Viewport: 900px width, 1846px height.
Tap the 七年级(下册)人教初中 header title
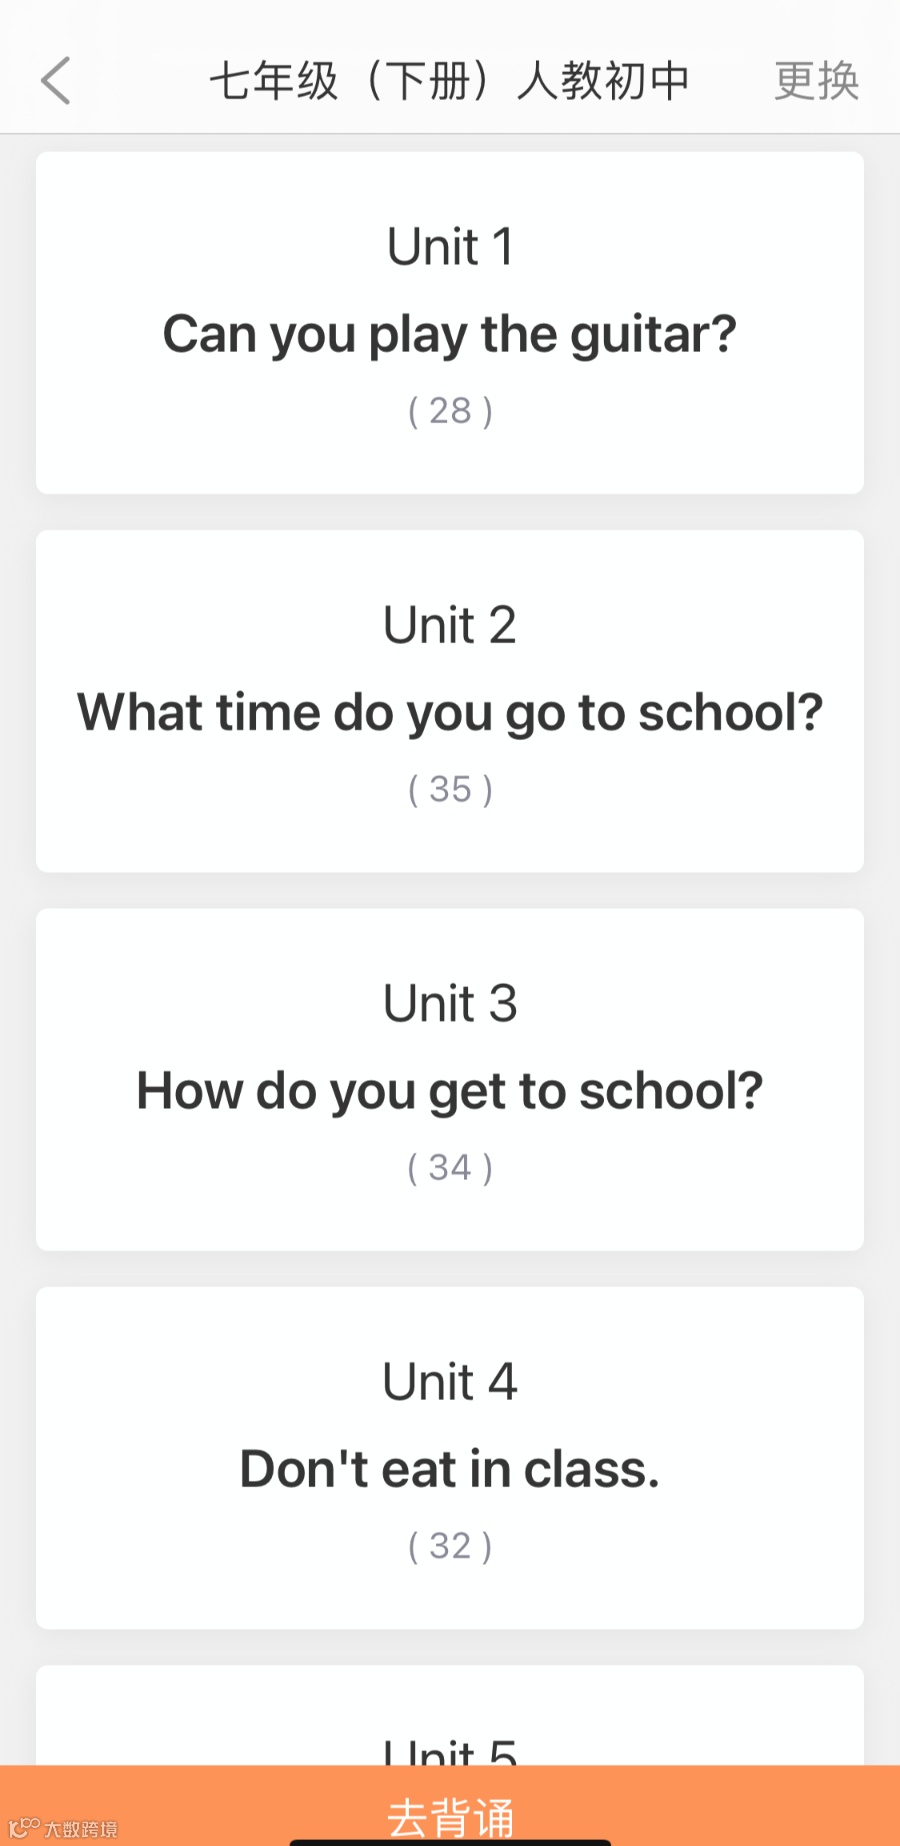click(x=450, y=81)
